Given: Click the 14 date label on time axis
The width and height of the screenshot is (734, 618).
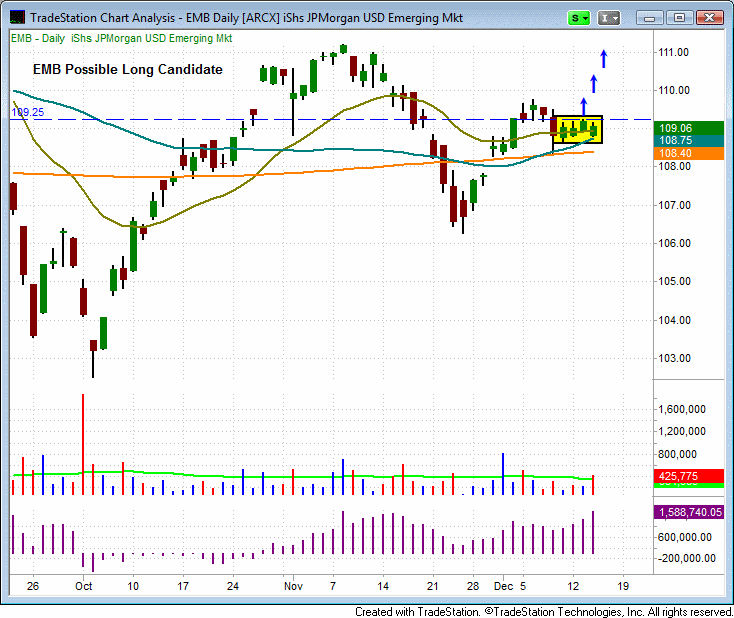Looking at the screenshot, I should pos(383,586).
